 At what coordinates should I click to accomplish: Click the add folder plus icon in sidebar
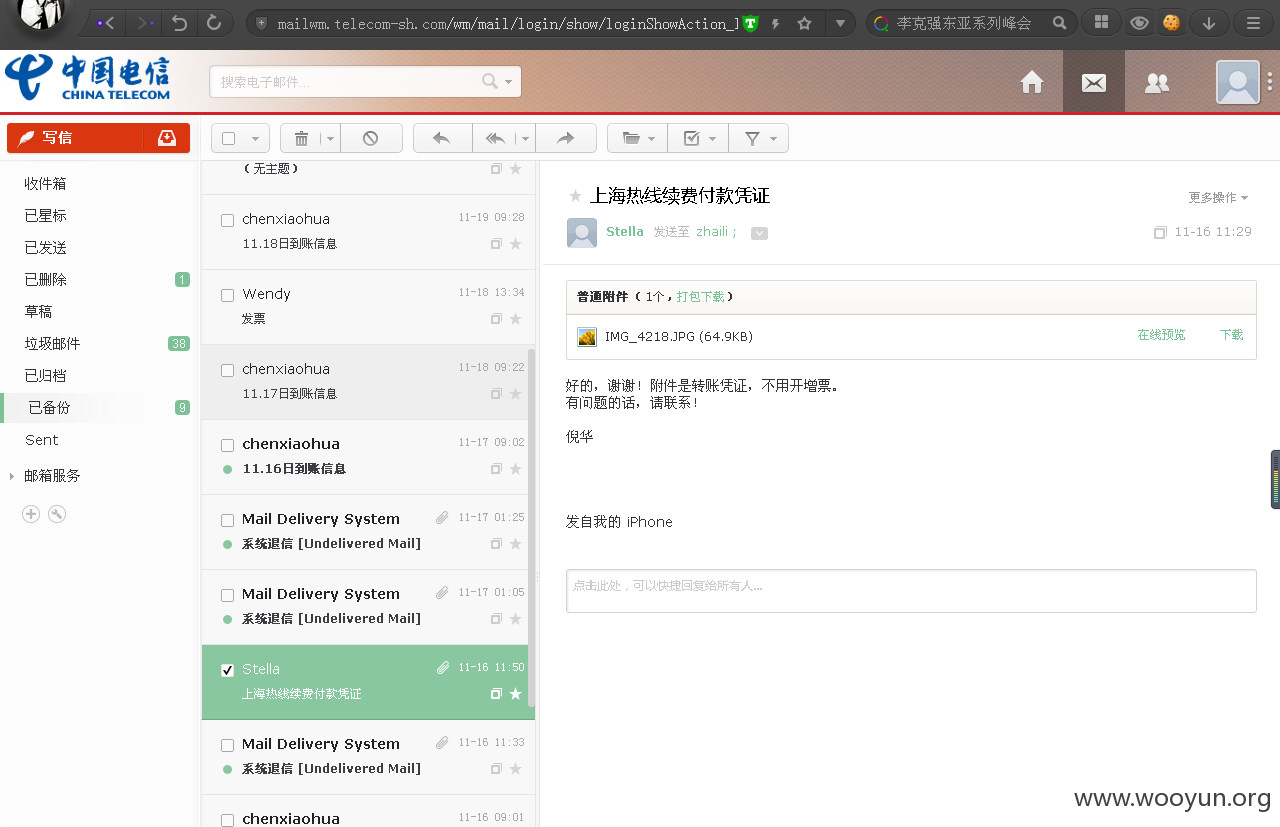(31, 514)
